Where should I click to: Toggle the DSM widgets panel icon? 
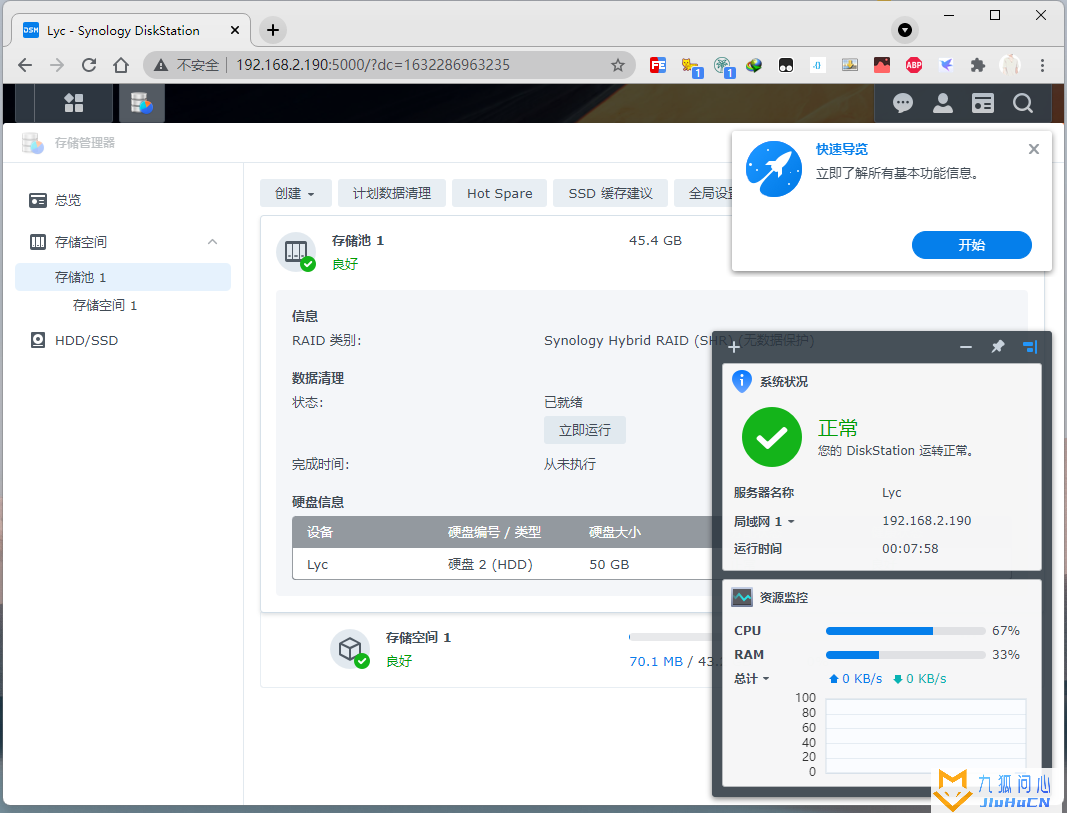tap(983, 103)
